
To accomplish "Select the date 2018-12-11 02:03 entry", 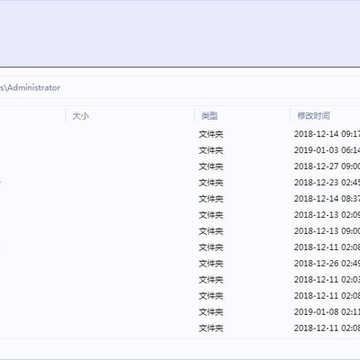I will click(327, 279).
